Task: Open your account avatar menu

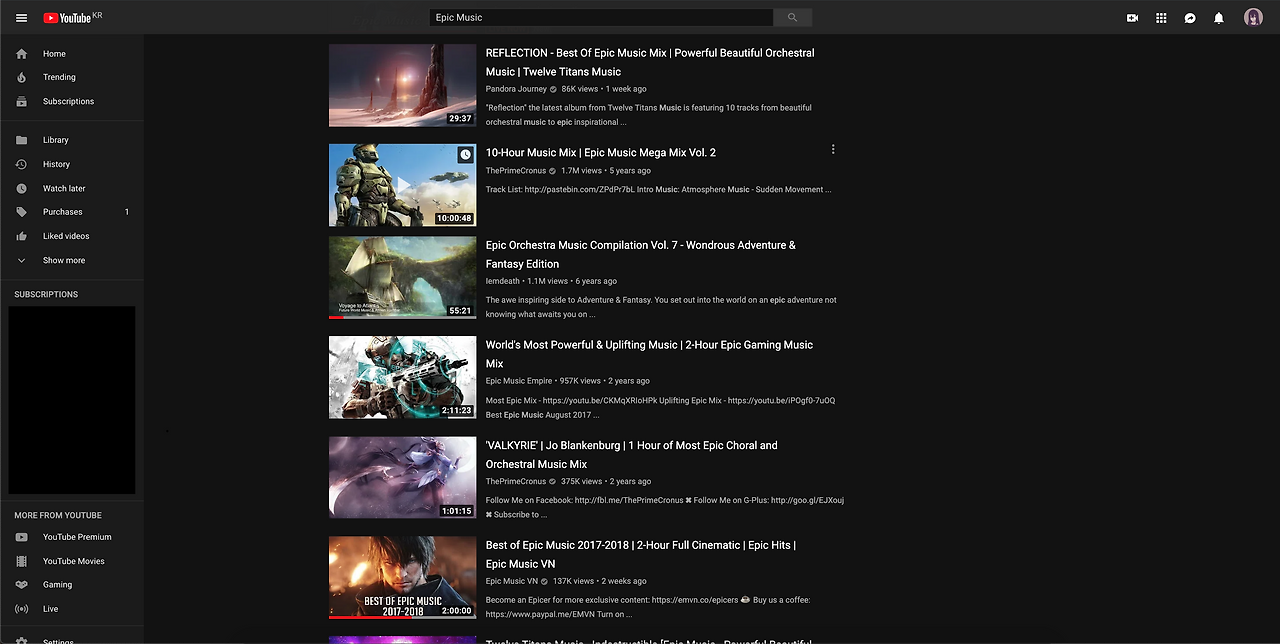Action: coord(1253,17)
